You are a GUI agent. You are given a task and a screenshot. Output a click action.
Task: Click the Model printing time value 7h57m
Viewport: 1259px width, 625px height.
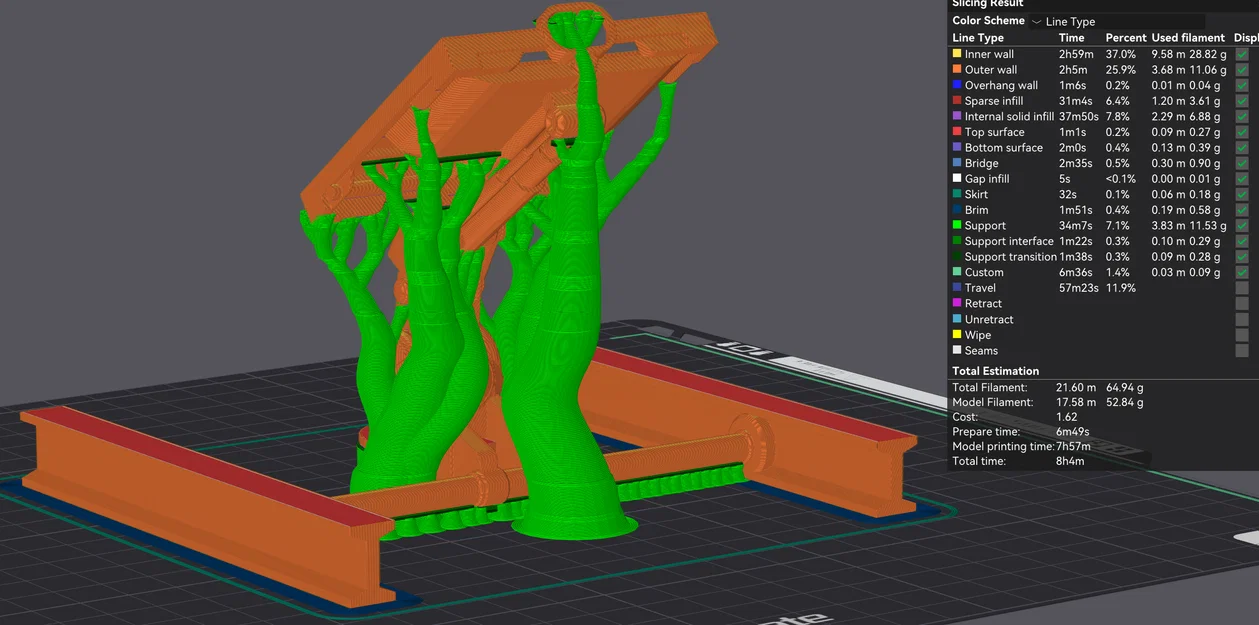1074,446
